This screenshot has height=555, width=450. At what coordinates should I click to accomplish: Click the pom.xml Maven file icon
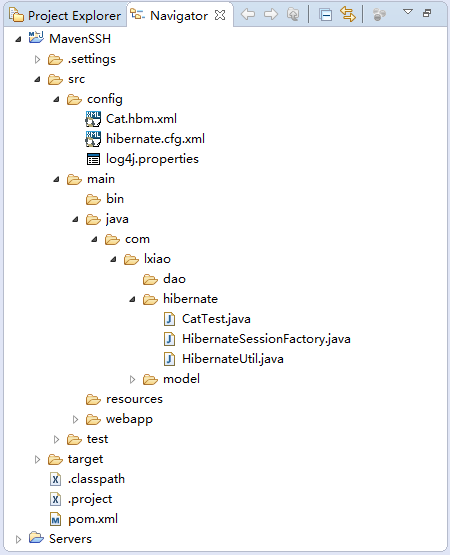pos(55,519)
